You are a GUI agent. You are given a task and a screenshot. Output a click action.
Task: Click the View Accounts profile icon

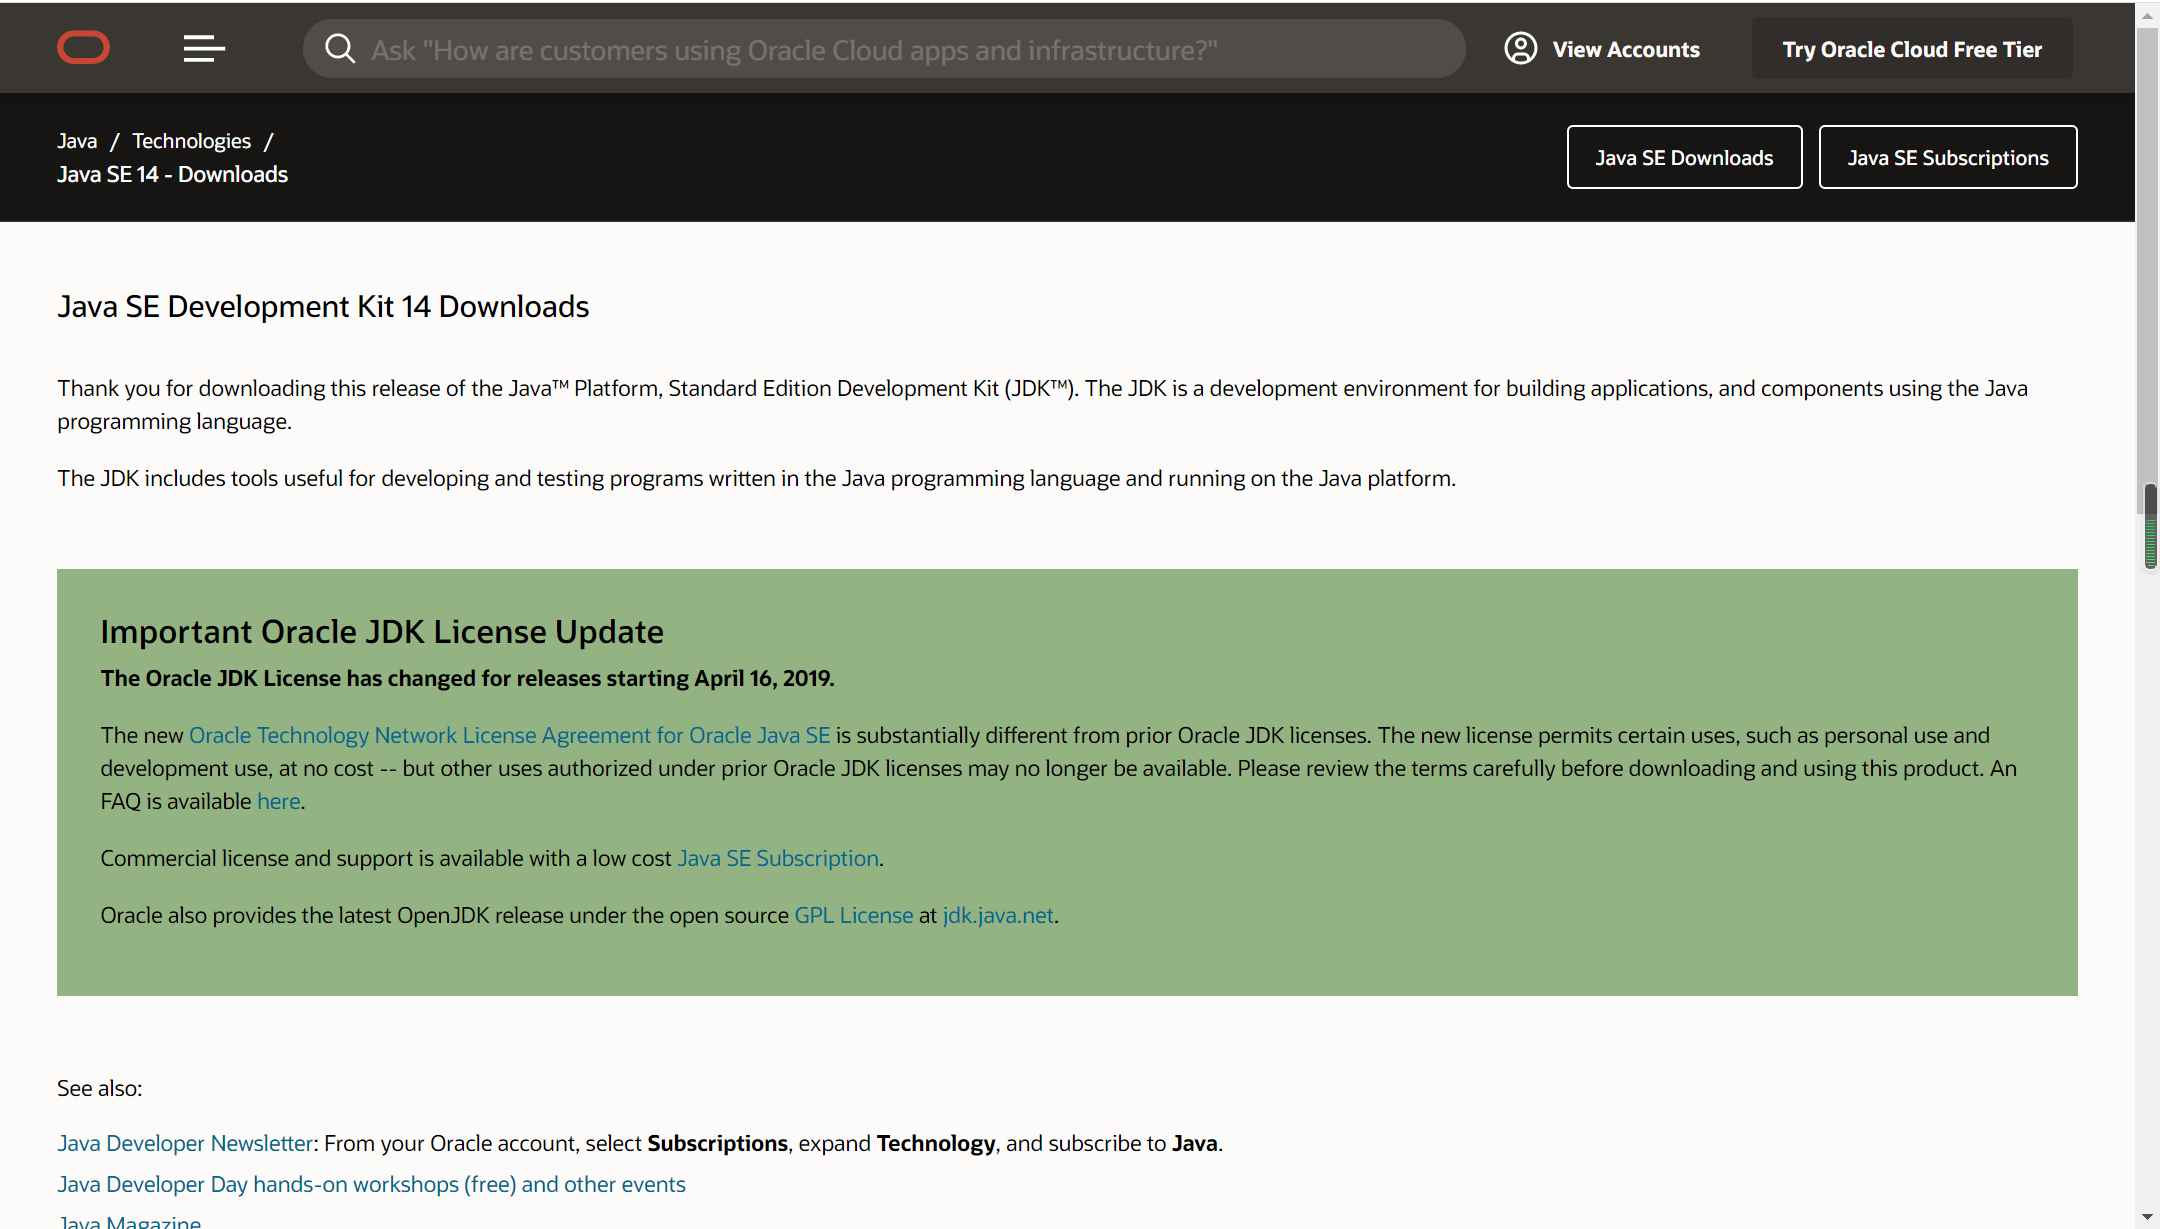pyautogui.click(x=1521, y=47)
